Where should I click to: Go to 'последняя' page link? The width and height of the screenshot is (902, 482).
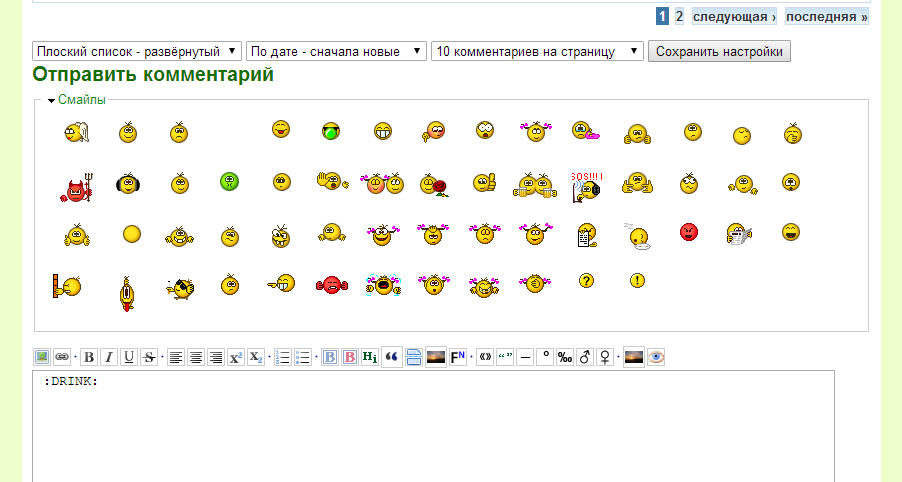827,17
